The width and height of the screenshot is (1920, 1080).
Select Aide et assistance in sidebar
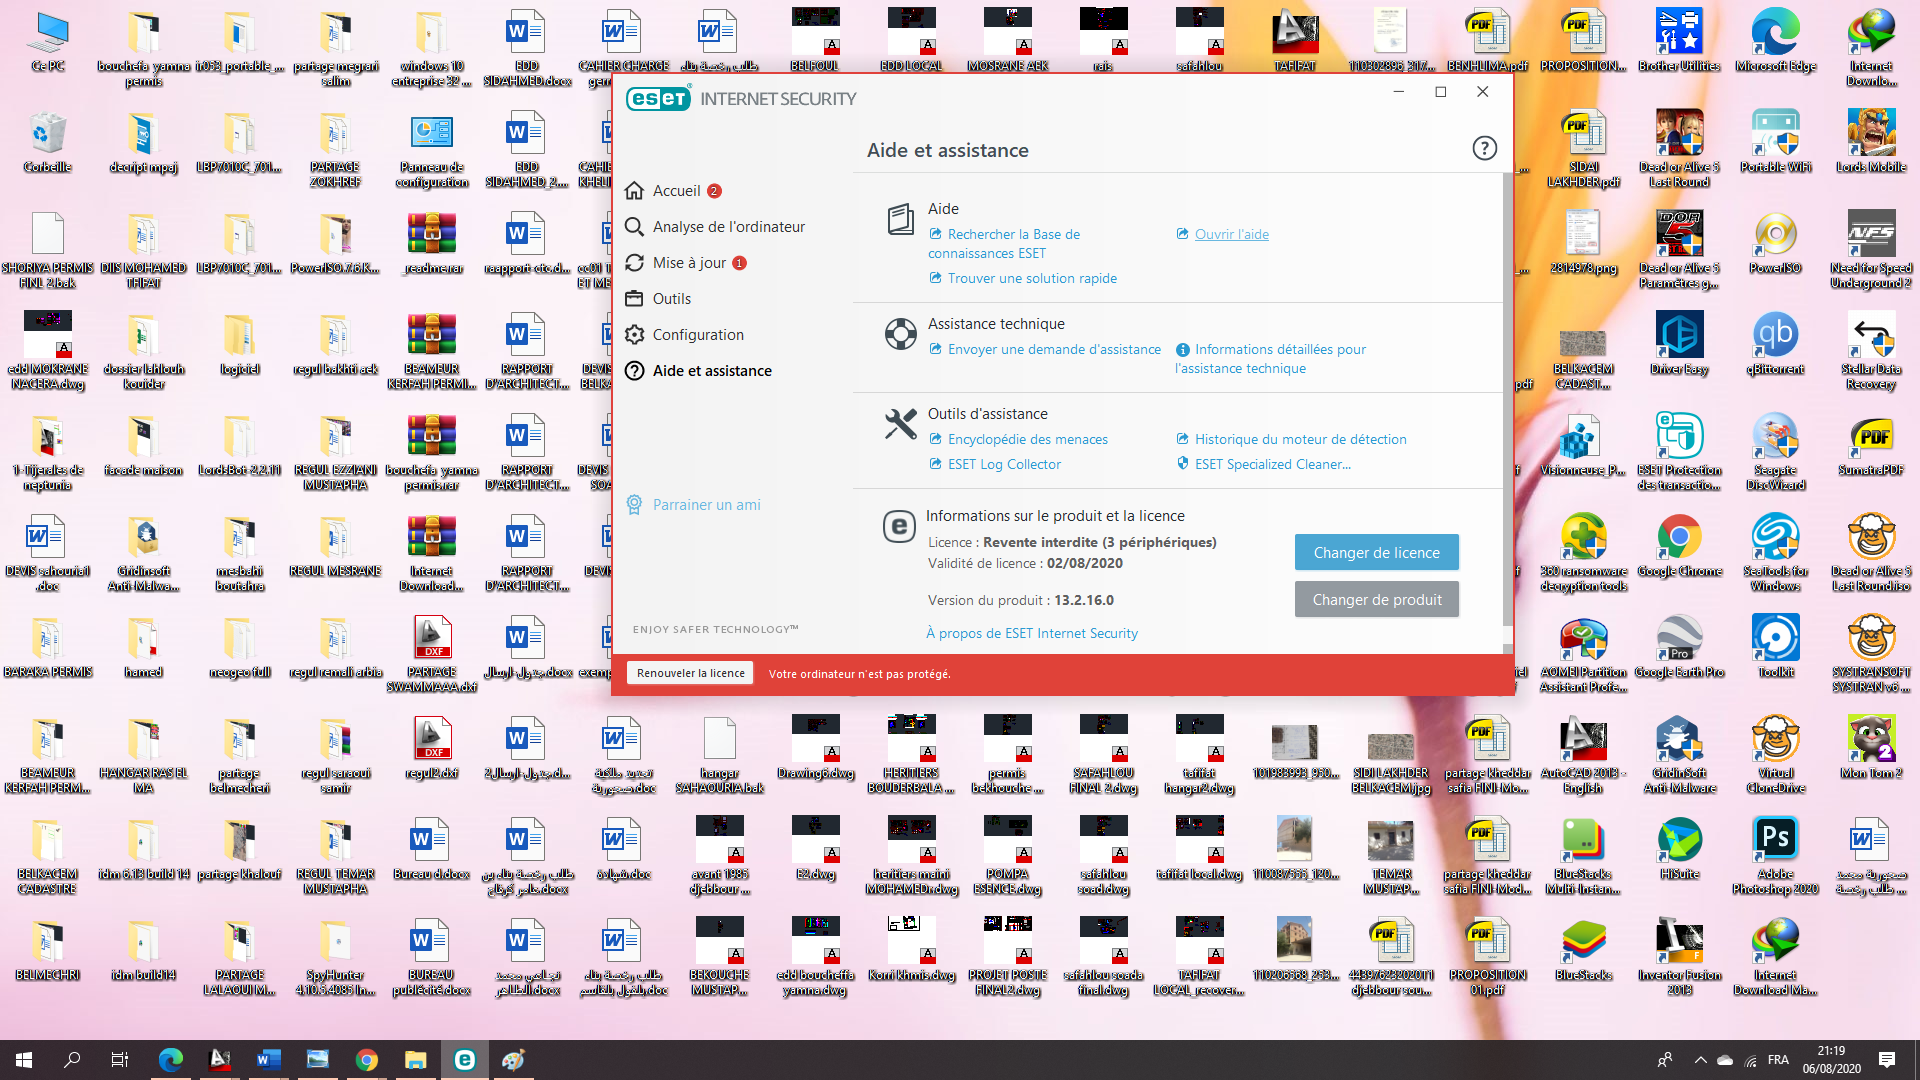(698, 371)
